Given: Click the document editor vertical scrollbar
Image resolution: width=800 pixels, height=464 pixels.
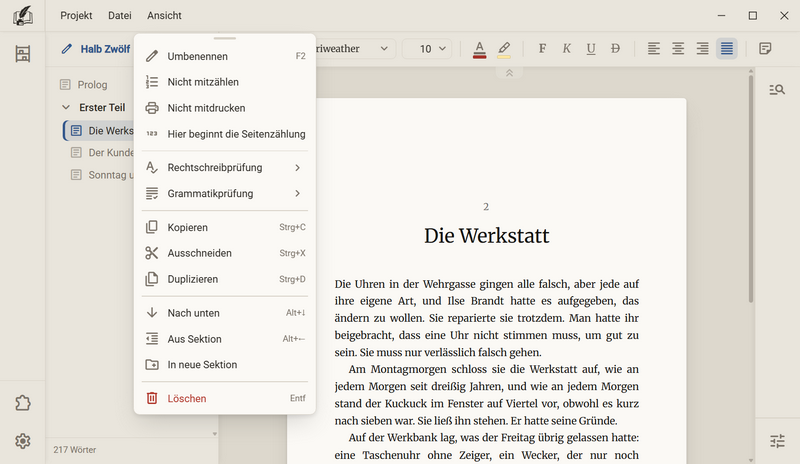Looking at the screenshot, I should point(751,189).
